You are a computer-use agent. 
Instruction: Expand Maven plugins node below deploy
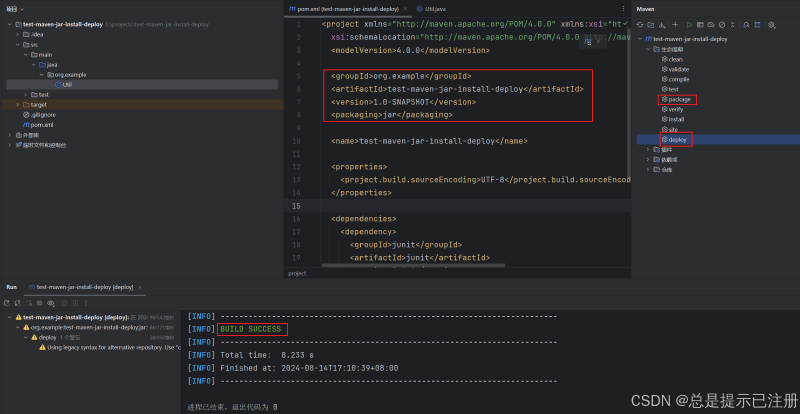coord(648,150)
